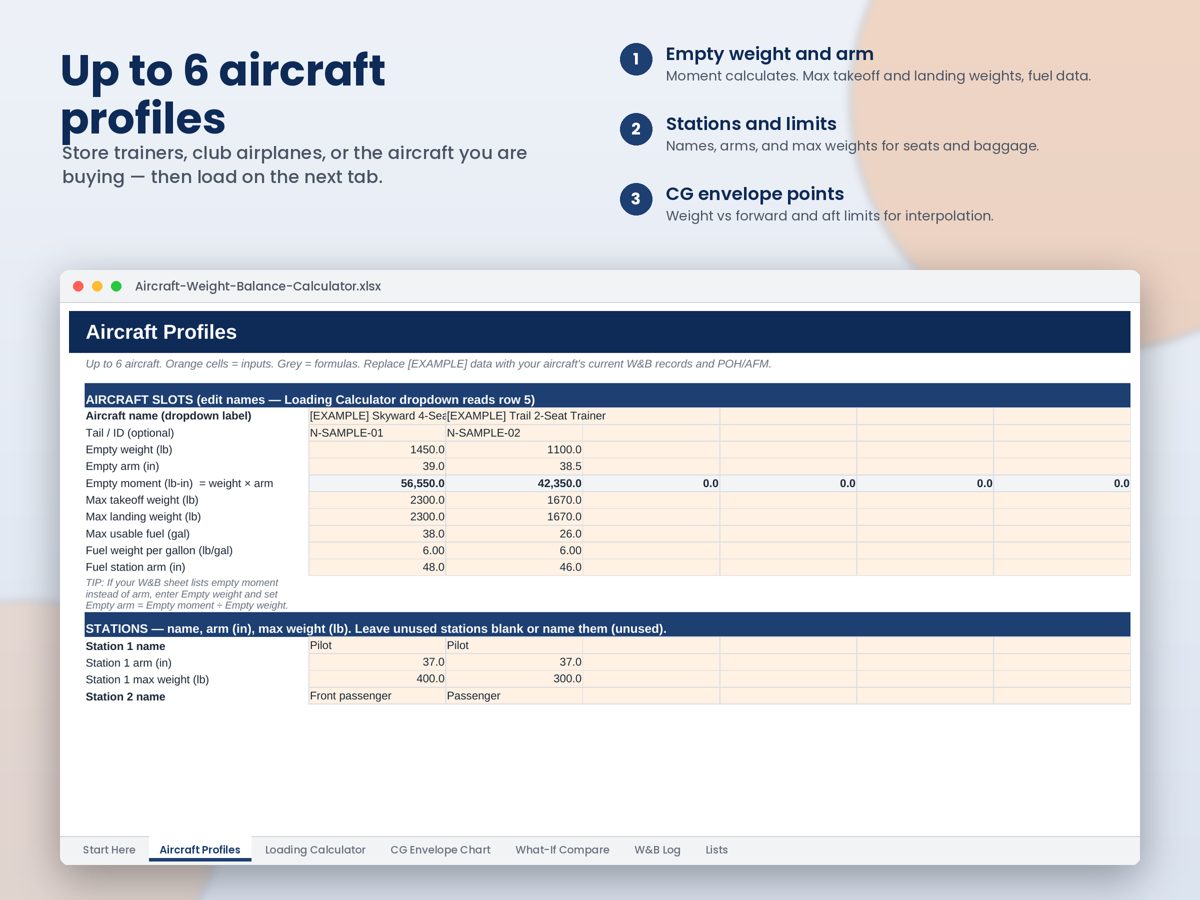The image size is (1200, 900).
Task: Select the Passenger station 2 name cell
Action: click(x=514, y=696)
